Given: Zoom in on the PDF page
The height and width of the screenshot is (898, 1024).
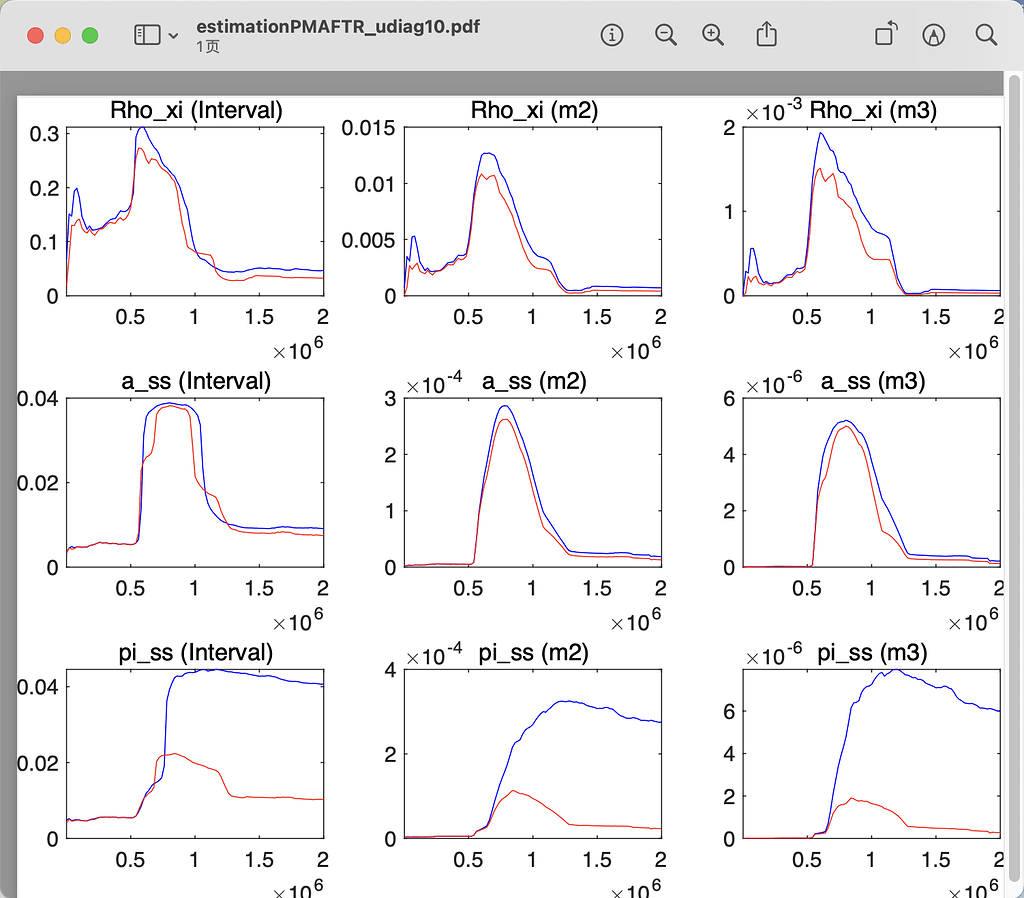Looking at the screenshot, I should [713, 34].
